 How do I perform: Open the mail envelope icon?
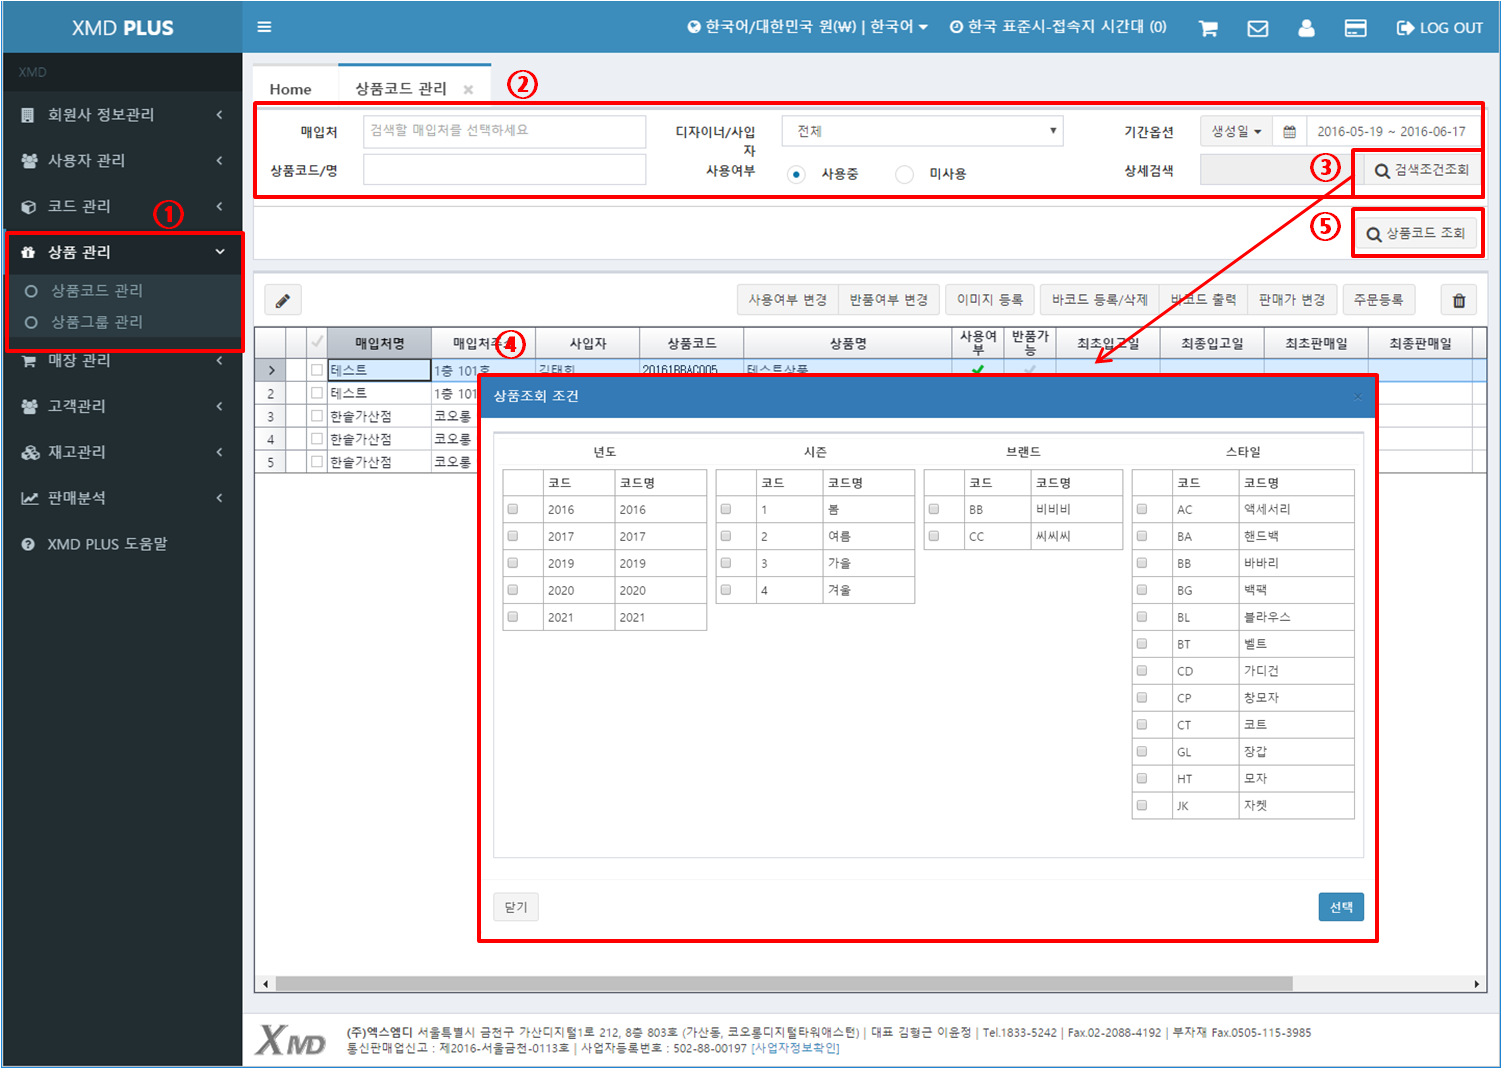(1258, 28)
